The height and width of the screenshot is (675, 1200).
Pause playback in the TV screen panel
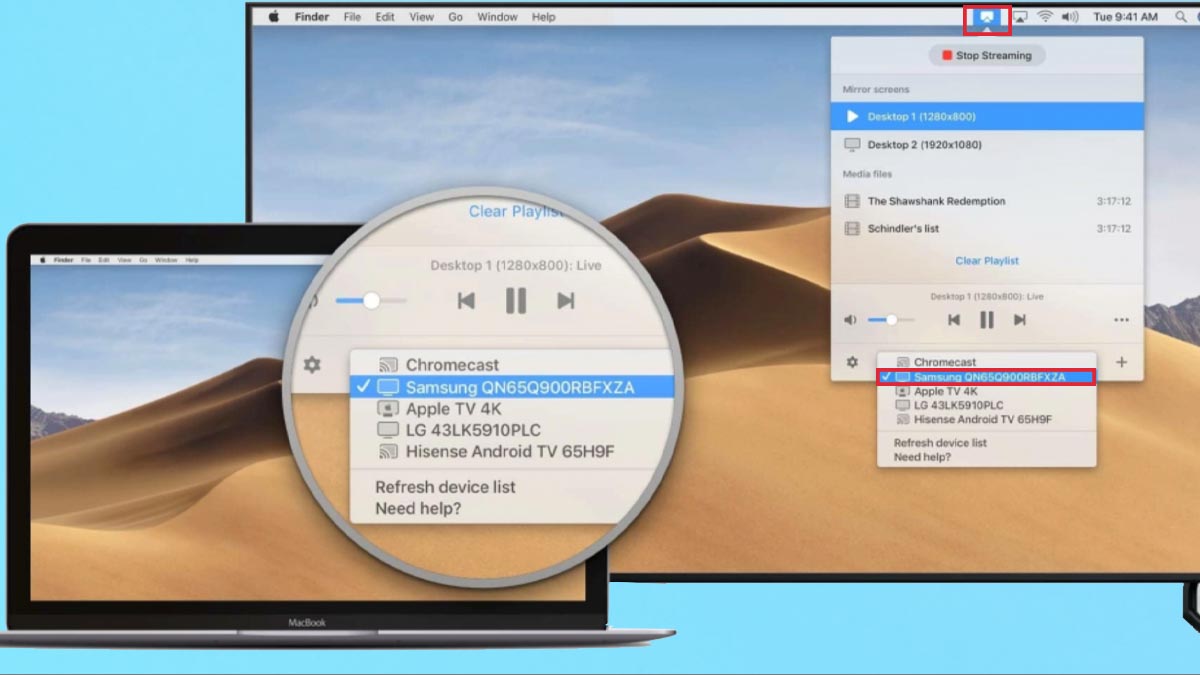click(987, 320)
